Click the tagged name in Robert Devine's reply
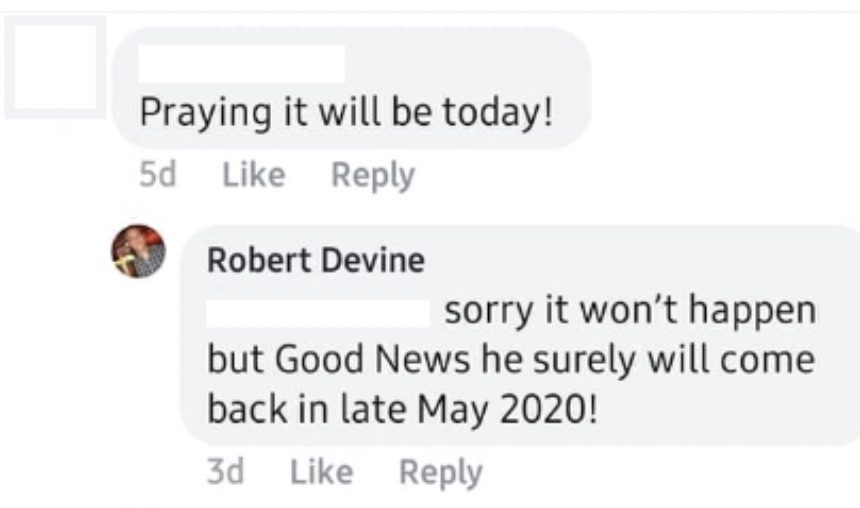 (318, 312)
